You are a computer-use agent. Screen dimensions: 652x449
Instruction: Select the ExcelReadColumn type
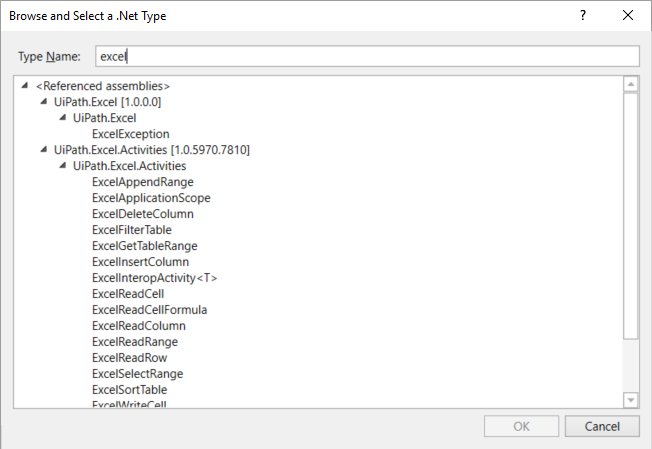139,326
